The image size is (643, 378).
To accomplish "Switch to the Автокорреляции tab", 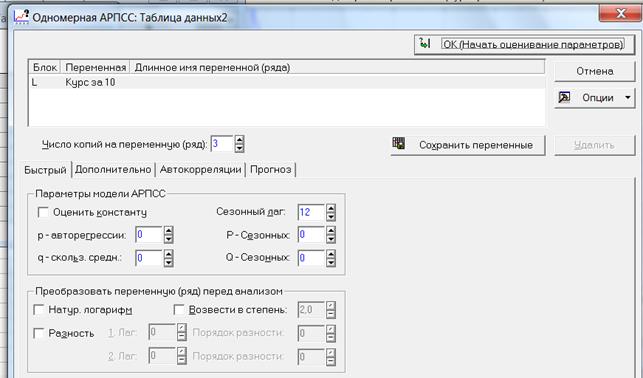I will point(201,169).
